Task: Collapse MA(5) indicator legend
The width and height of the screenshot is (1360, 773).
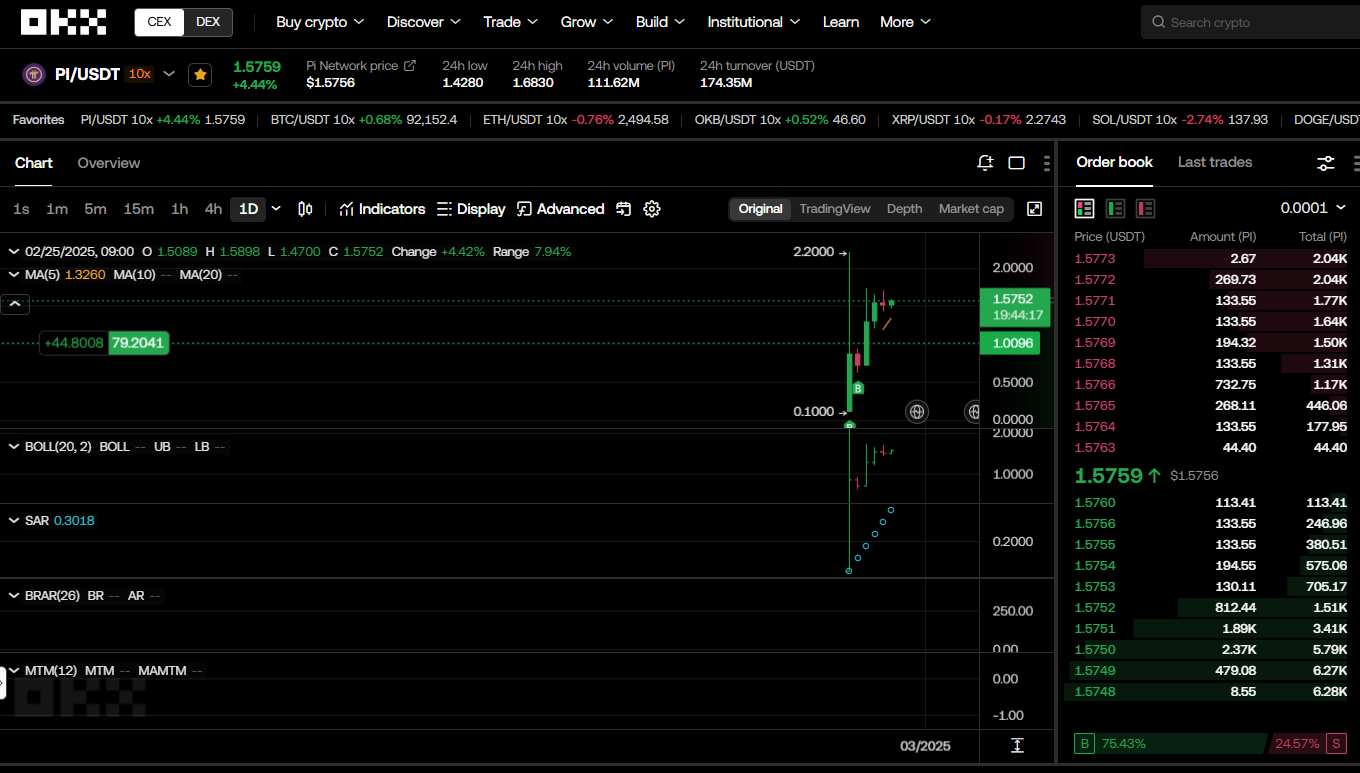Action: pos(14,274)
